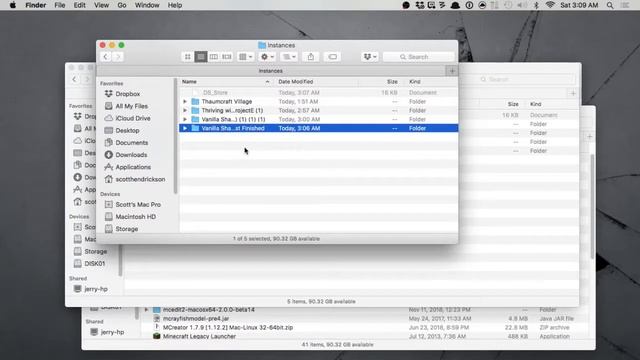Image resolution: width=640 pixels, height=360 pixels.
Task: Open the Apple menu
Action: 13,5
